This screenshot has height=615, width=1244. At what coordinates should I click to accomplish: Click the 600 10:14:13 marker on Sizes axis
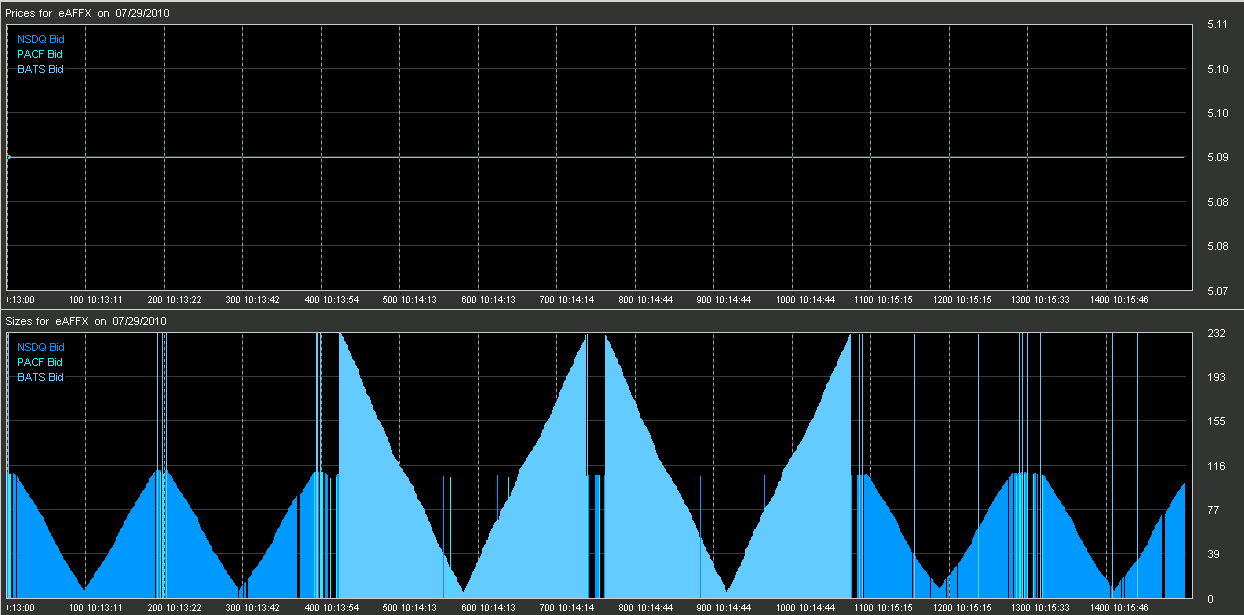coord(488,607)
